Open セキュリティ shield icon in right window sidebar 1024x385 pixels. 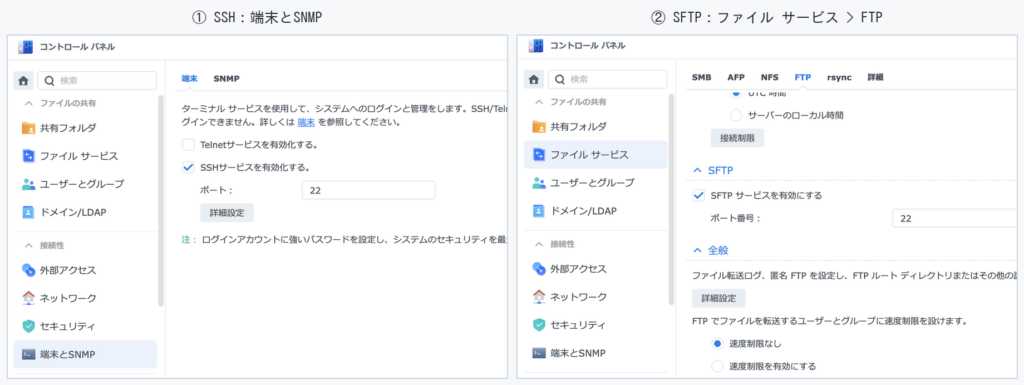pyautogui.click(x=539, y=325)
